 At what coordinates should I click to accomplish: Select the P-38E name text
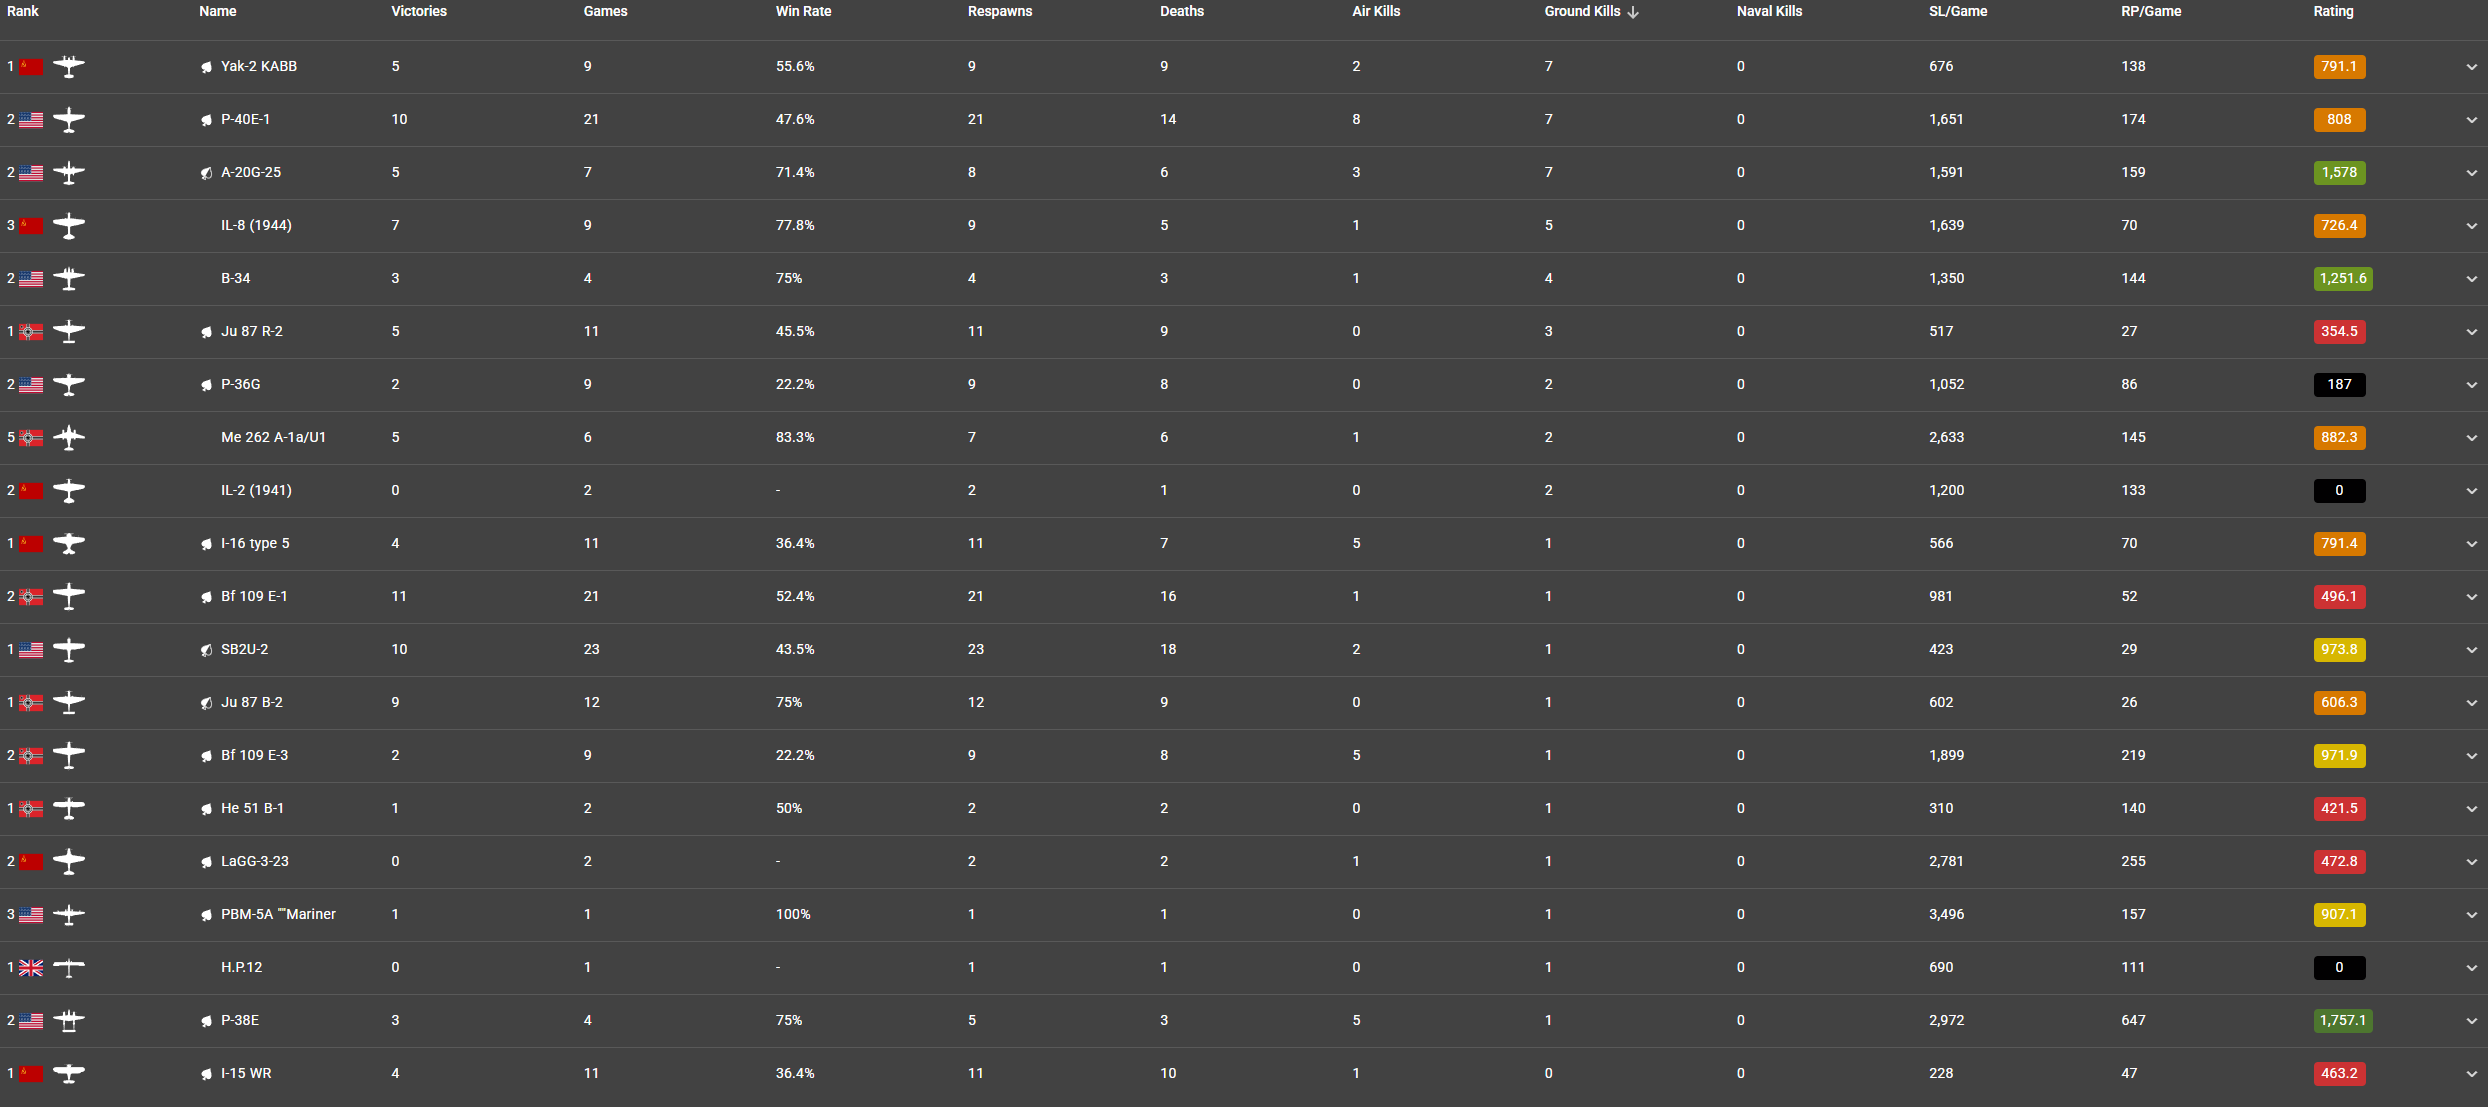pos(240,1021)
